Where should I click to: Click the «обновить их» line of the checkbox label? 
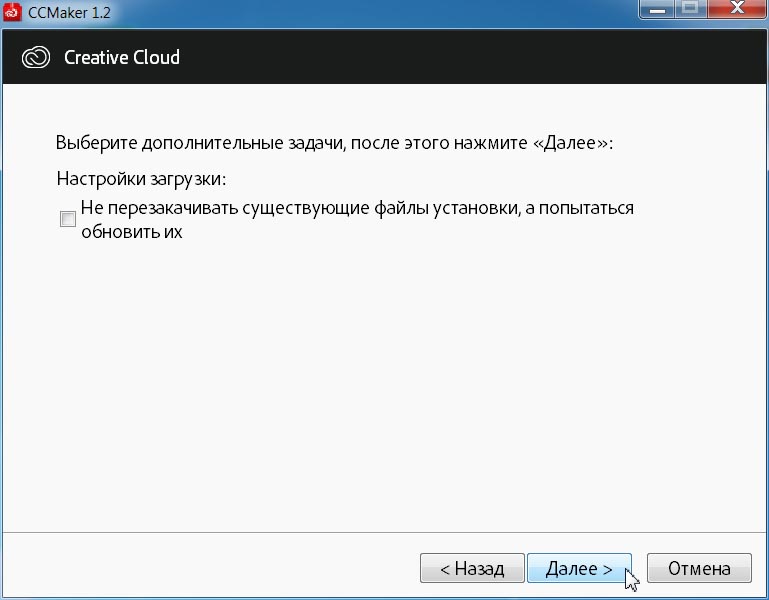tap(130, 232)
